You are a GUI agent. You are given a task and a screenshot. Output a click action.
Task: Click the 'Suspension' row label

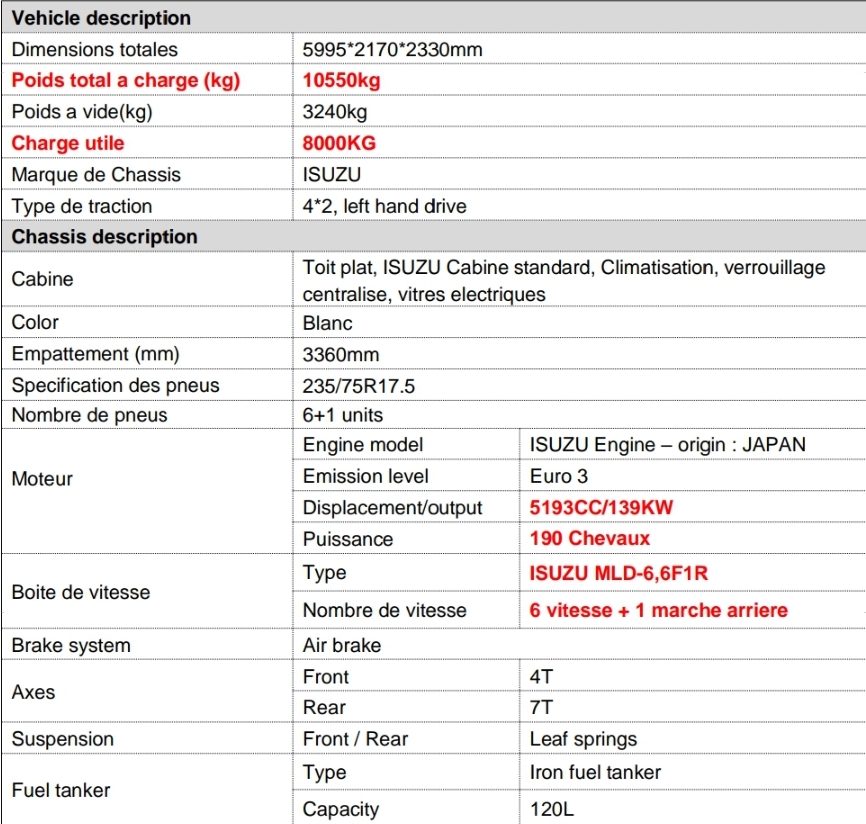coord(62,740)
